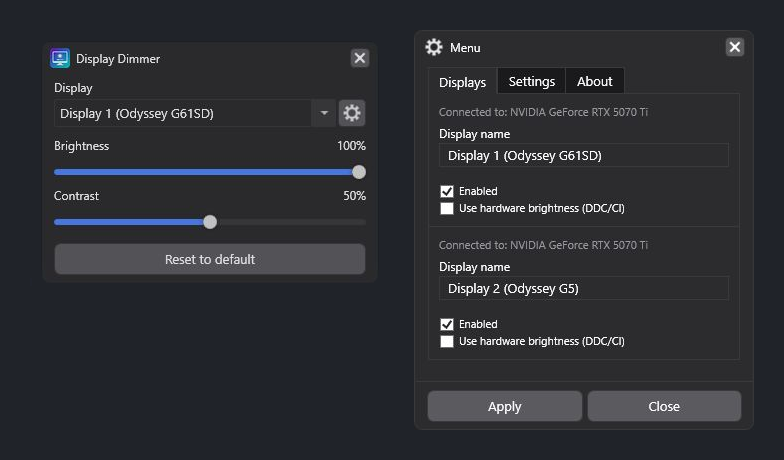Open display settings gear in Display Dimmer

pos(352,113)
